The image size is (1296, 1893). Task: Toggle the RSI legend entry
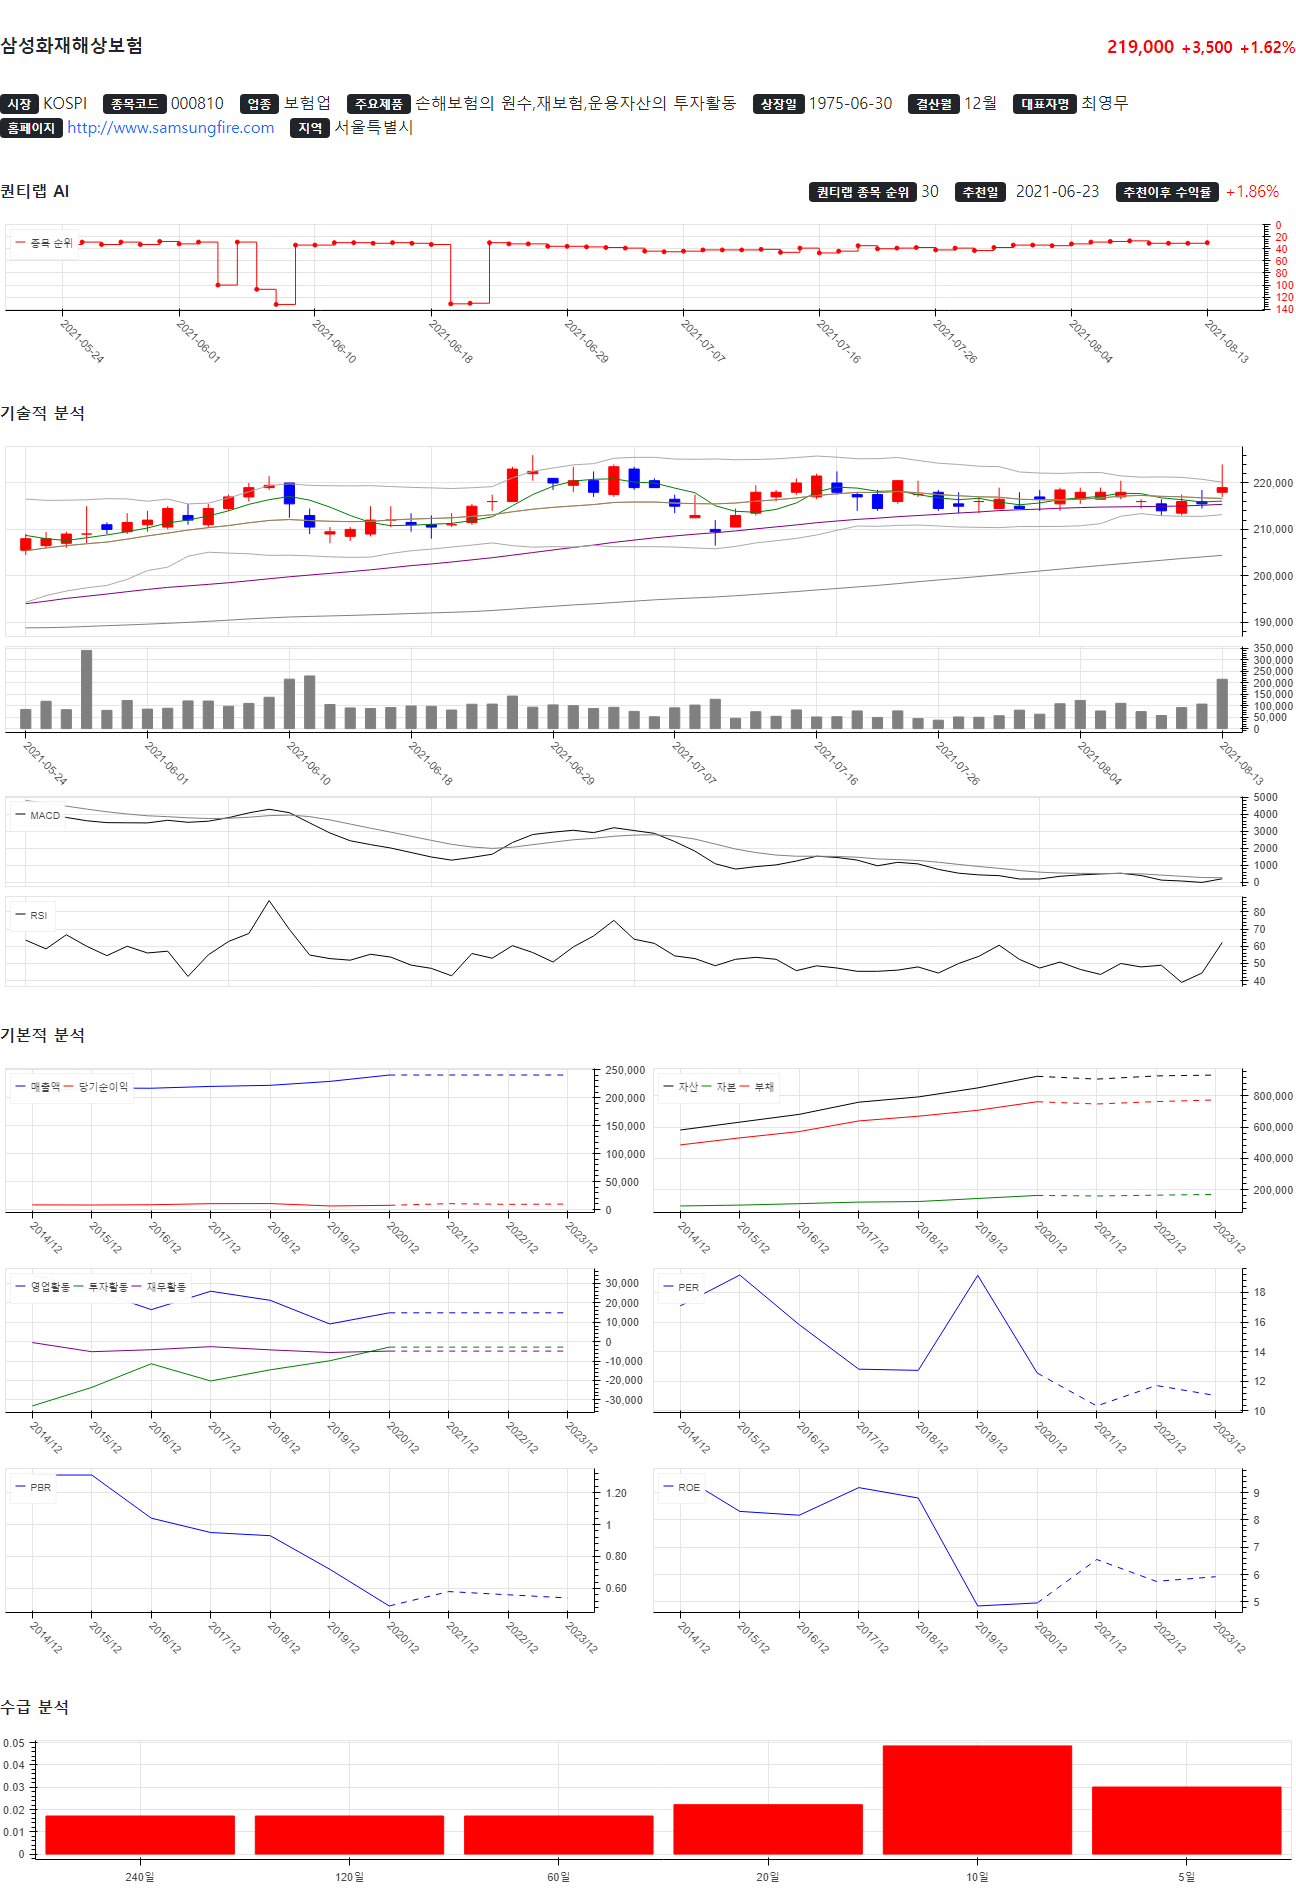pos(32,915)
